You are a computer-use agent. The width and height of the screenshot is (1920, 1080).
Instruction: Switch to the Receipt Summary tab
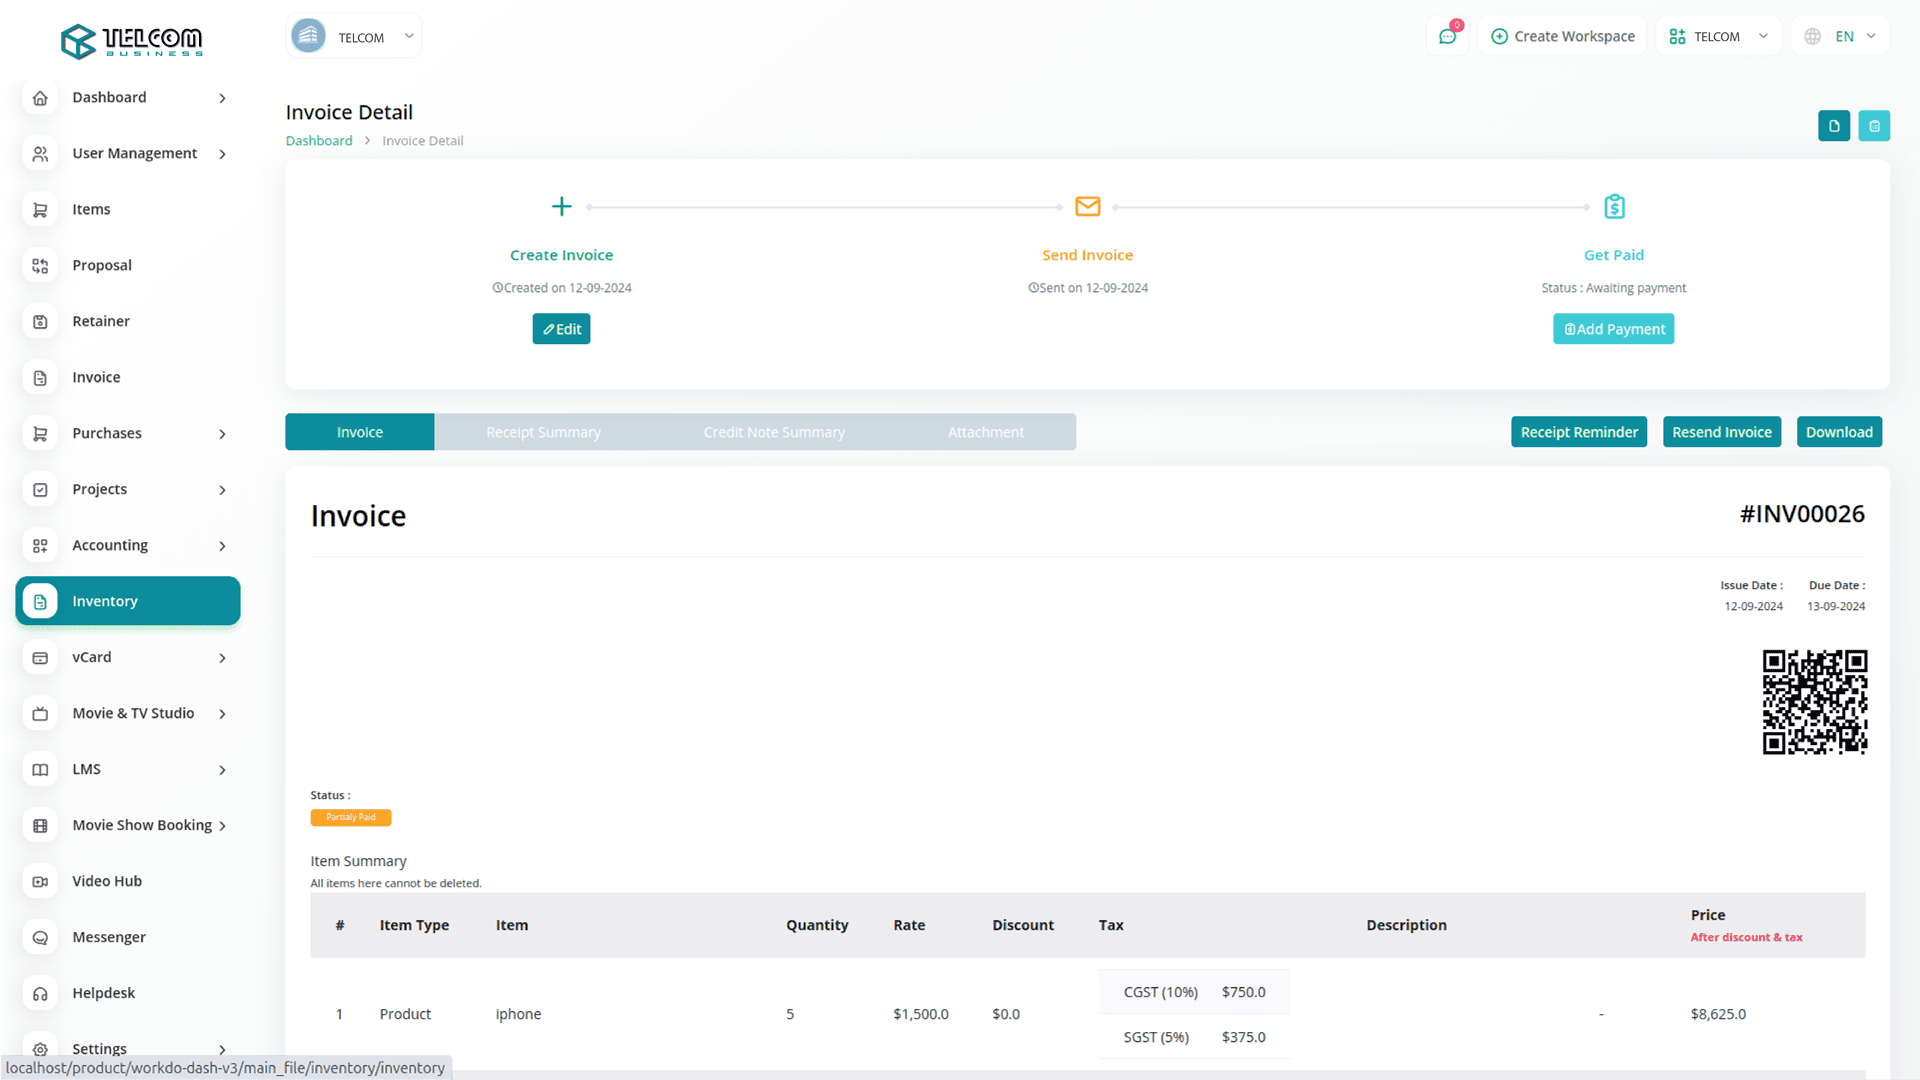click(543, 432)
